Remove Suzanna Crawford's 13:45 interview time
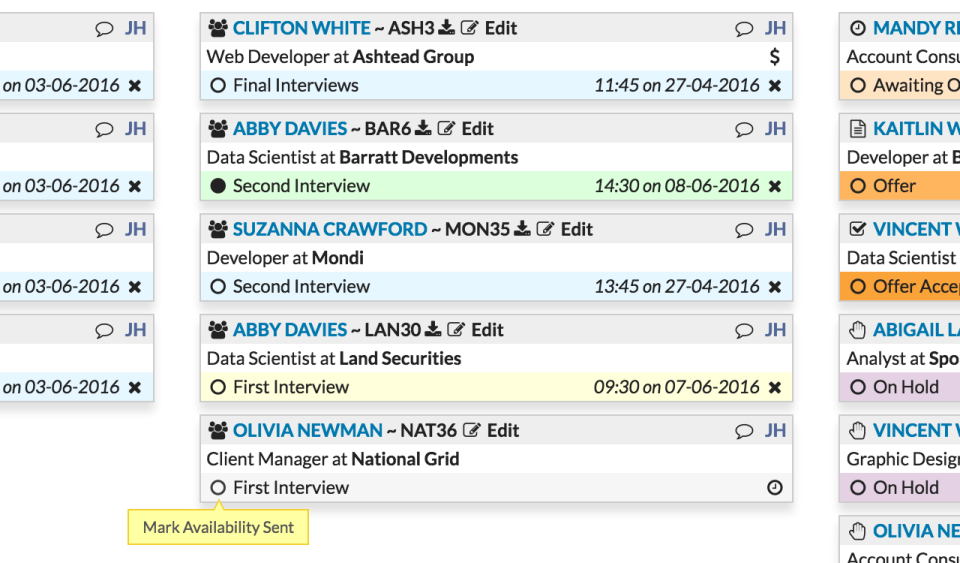The height and width of the screenshot is (563, 960). point(774,287)
